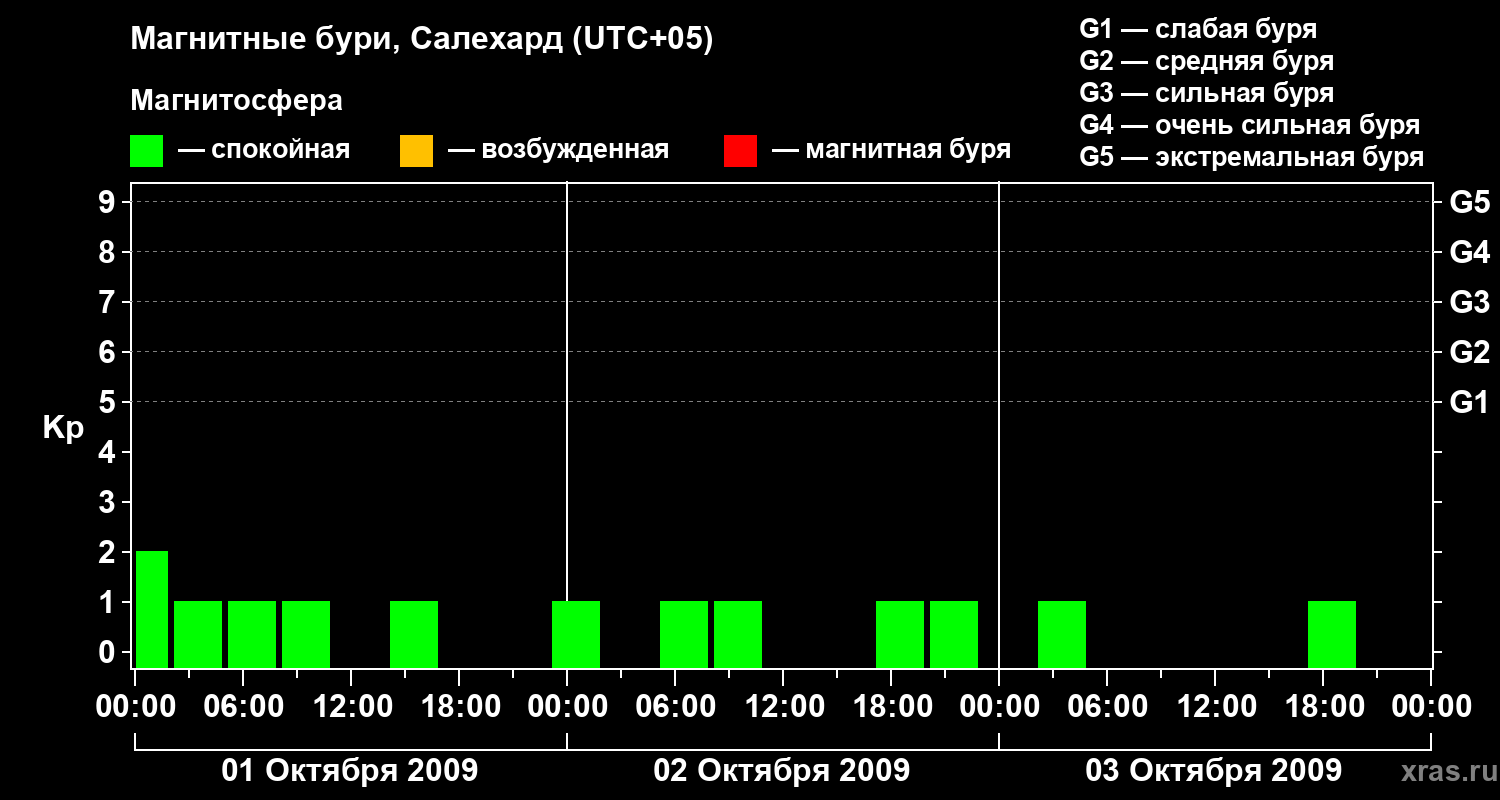This screenshot has height=800, width=1500.
Task: Click the red магнитная буря legend swatch
Action: [740, 151]
